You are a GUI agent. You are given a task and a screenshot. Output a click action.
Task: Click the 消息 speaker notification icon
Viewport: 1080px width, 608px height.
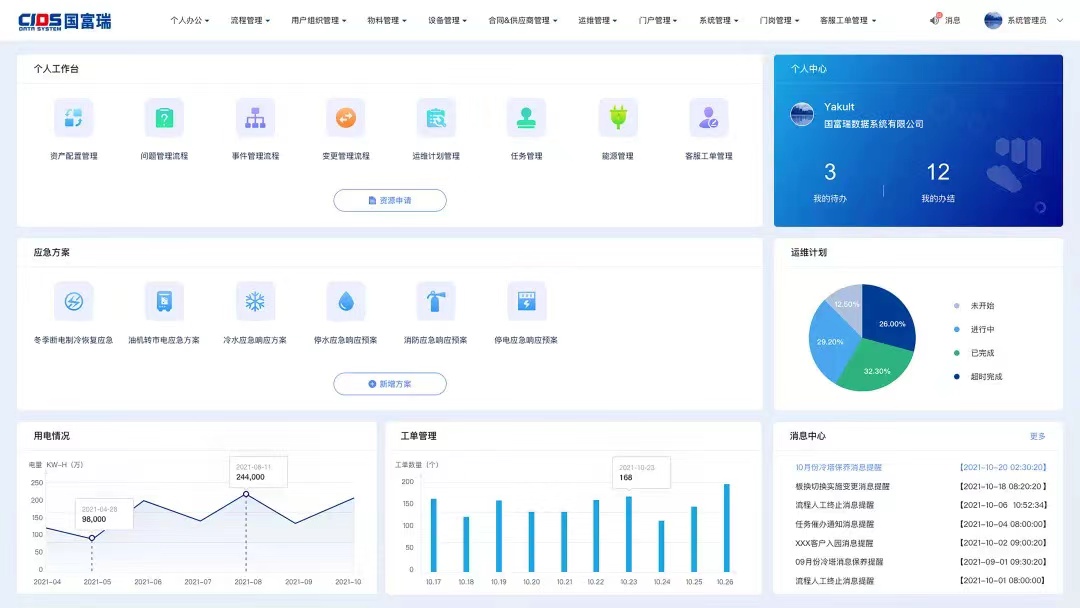tap(935, 19)
